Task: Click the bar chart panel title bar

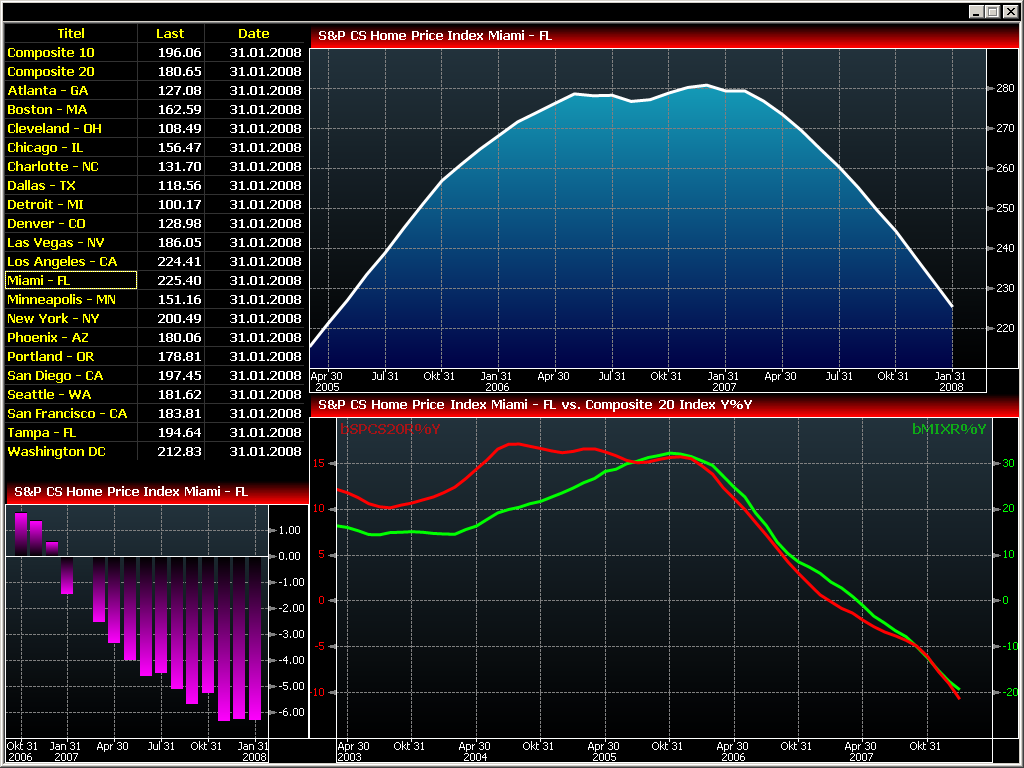Action: (156, 492)
